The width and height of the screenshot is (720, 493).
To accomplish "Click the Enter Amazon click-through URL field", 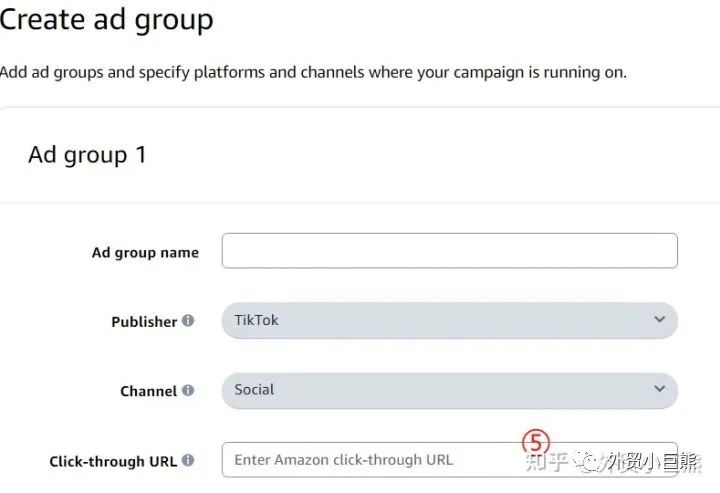I will (x=370, y=460).
